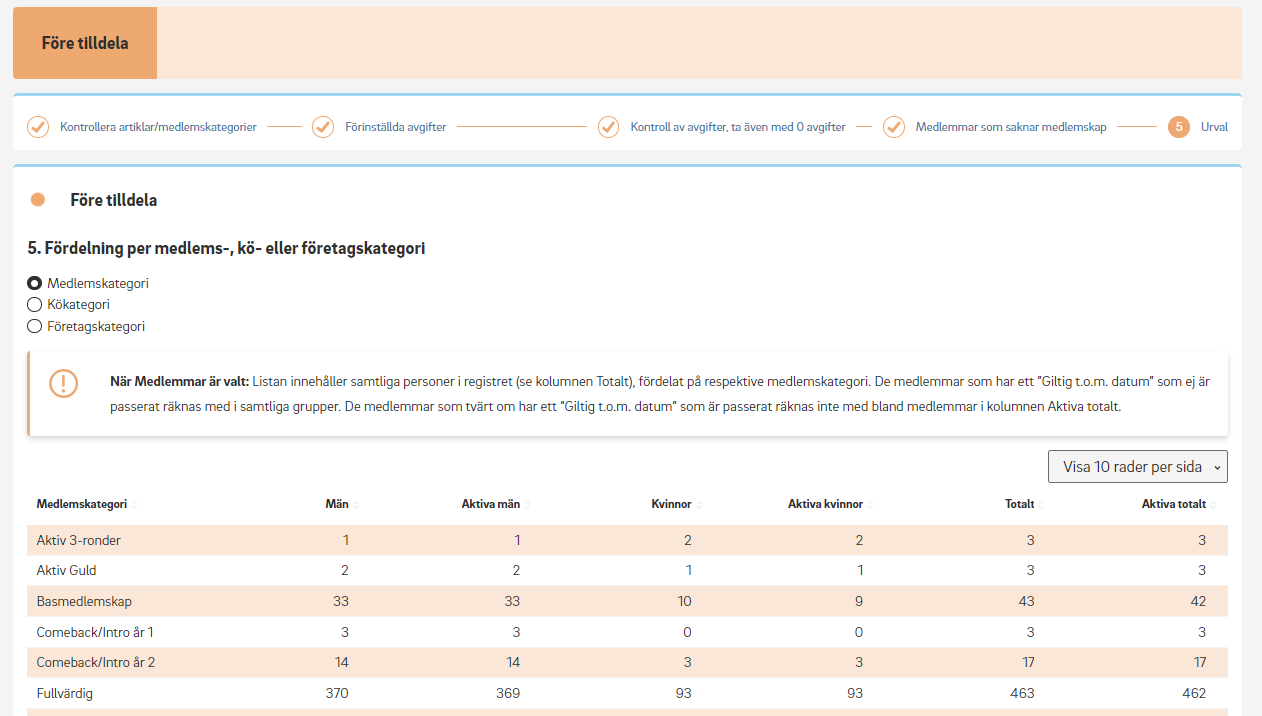Click the checkmark icon beside Förinställda avgifter
Image resolution: width=1262 pixels, height=716 pixels.
click(x=323, y=127)
